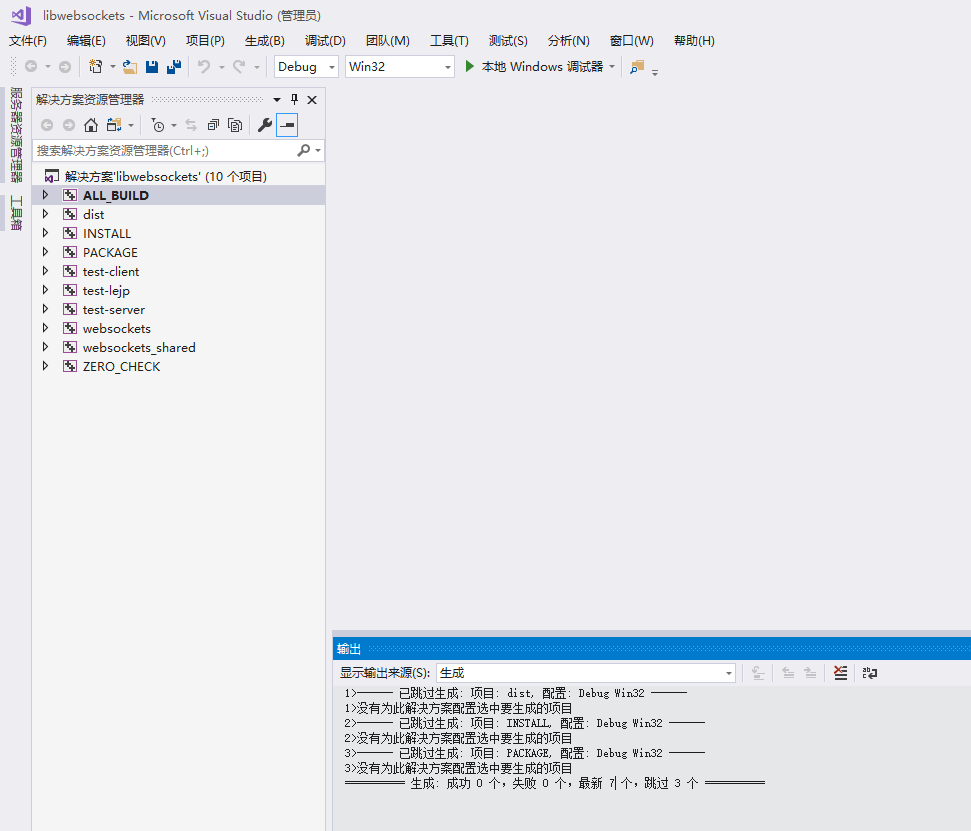Click the Save All icon
Image resolution: width=971 pixels, height=831 pixels.
[174, 66]
